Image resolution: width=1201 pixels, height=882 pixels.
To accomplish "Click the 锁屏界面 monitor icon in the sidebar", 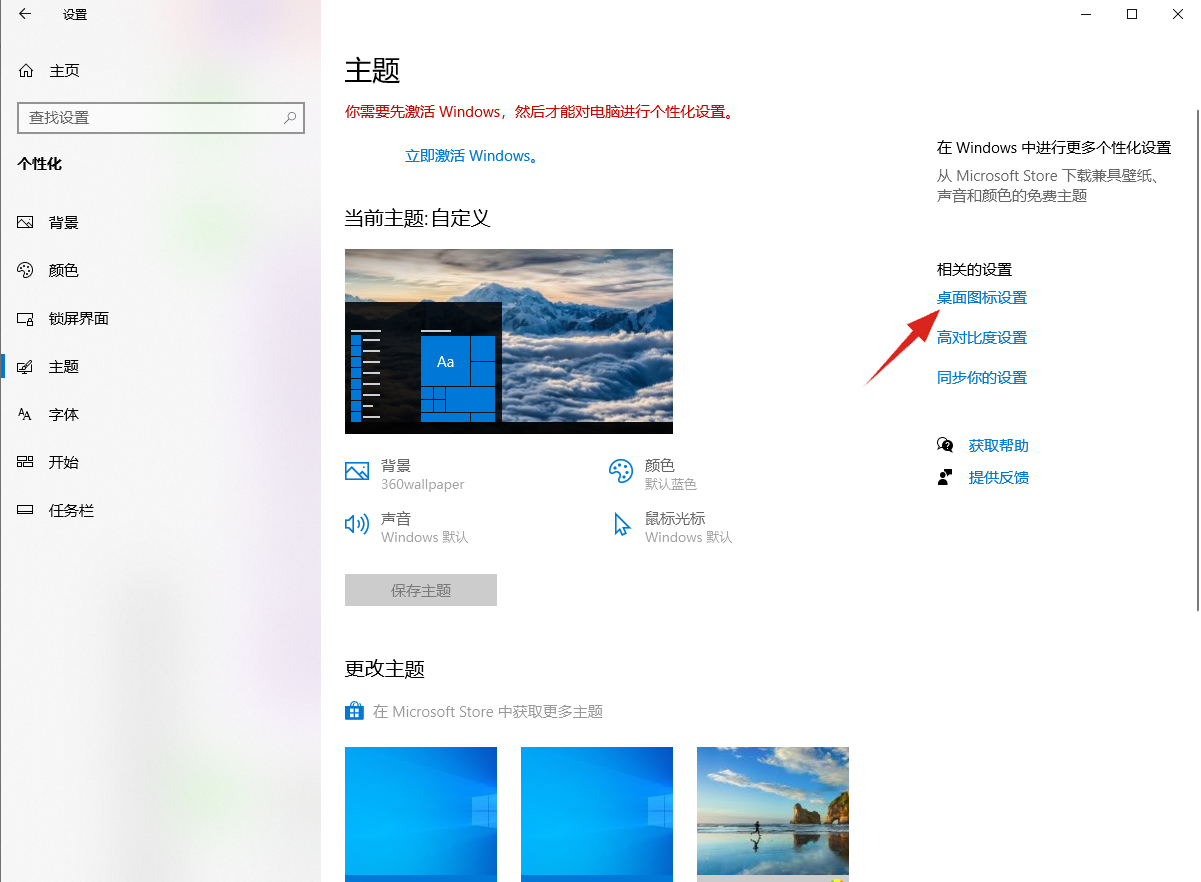I will pyautogui.click(x=26, y=318).
